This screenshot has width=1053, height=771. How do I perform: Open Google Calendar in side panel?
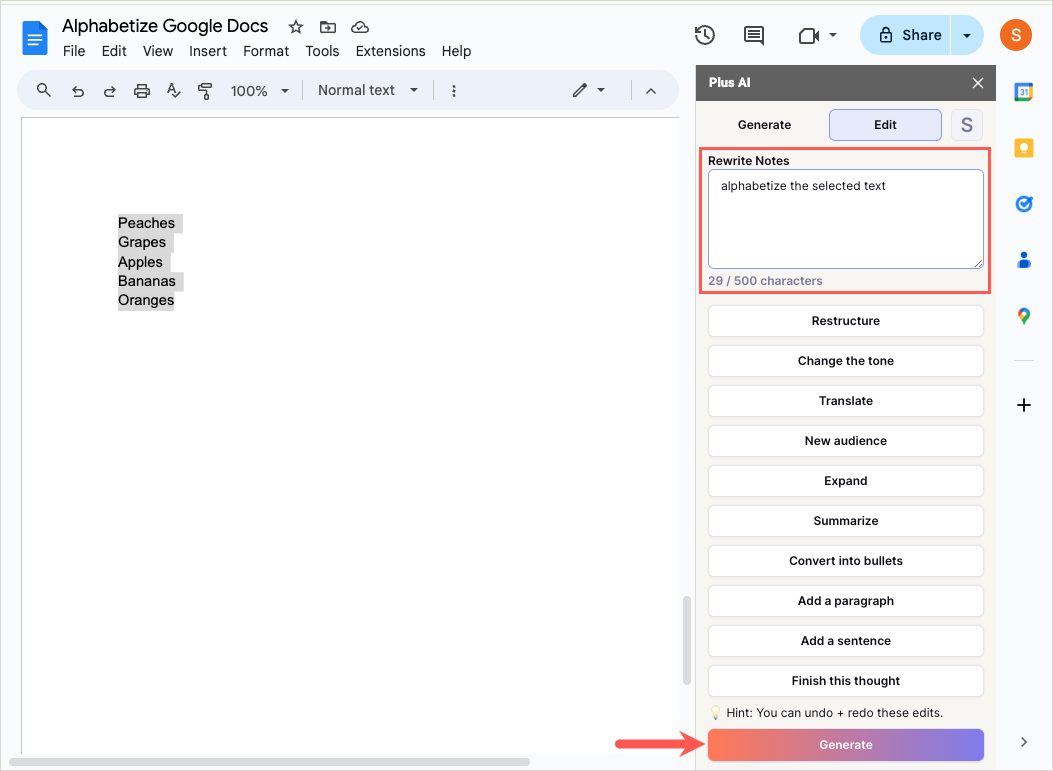[1023, 91]
